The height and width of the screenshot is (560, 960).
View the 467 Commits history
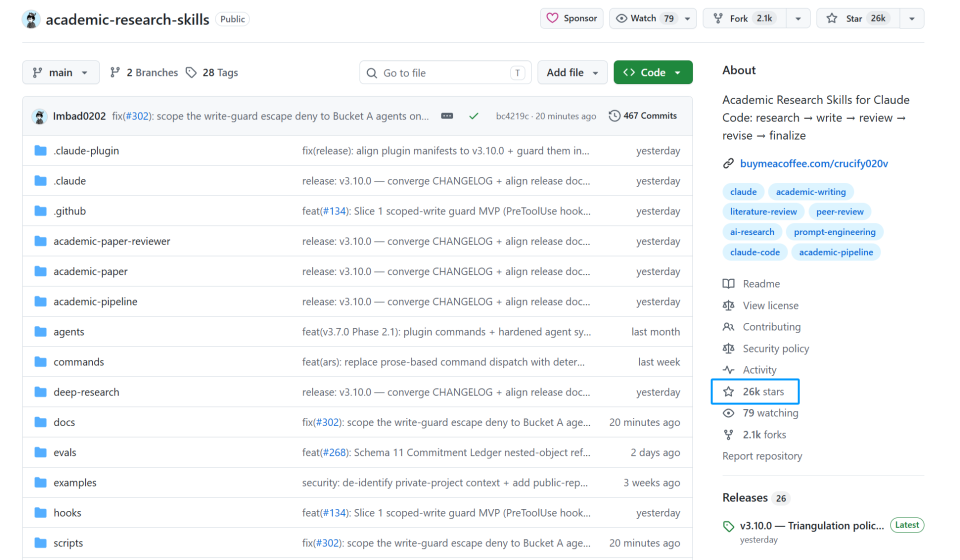tap(643, 116)
